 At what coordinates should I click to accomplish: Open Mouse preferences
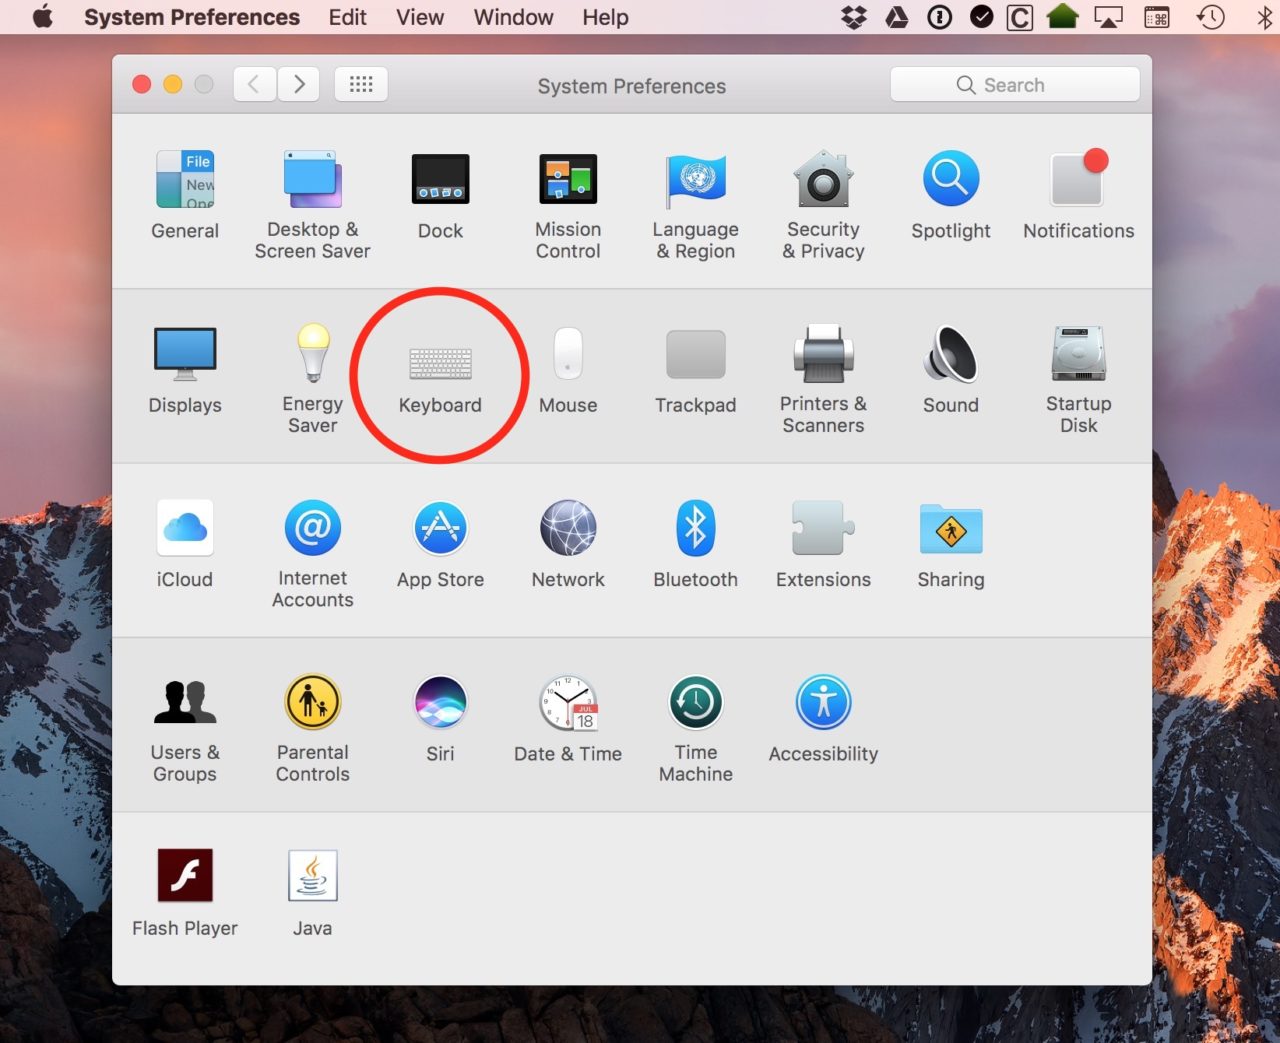(x=568, y=370)
